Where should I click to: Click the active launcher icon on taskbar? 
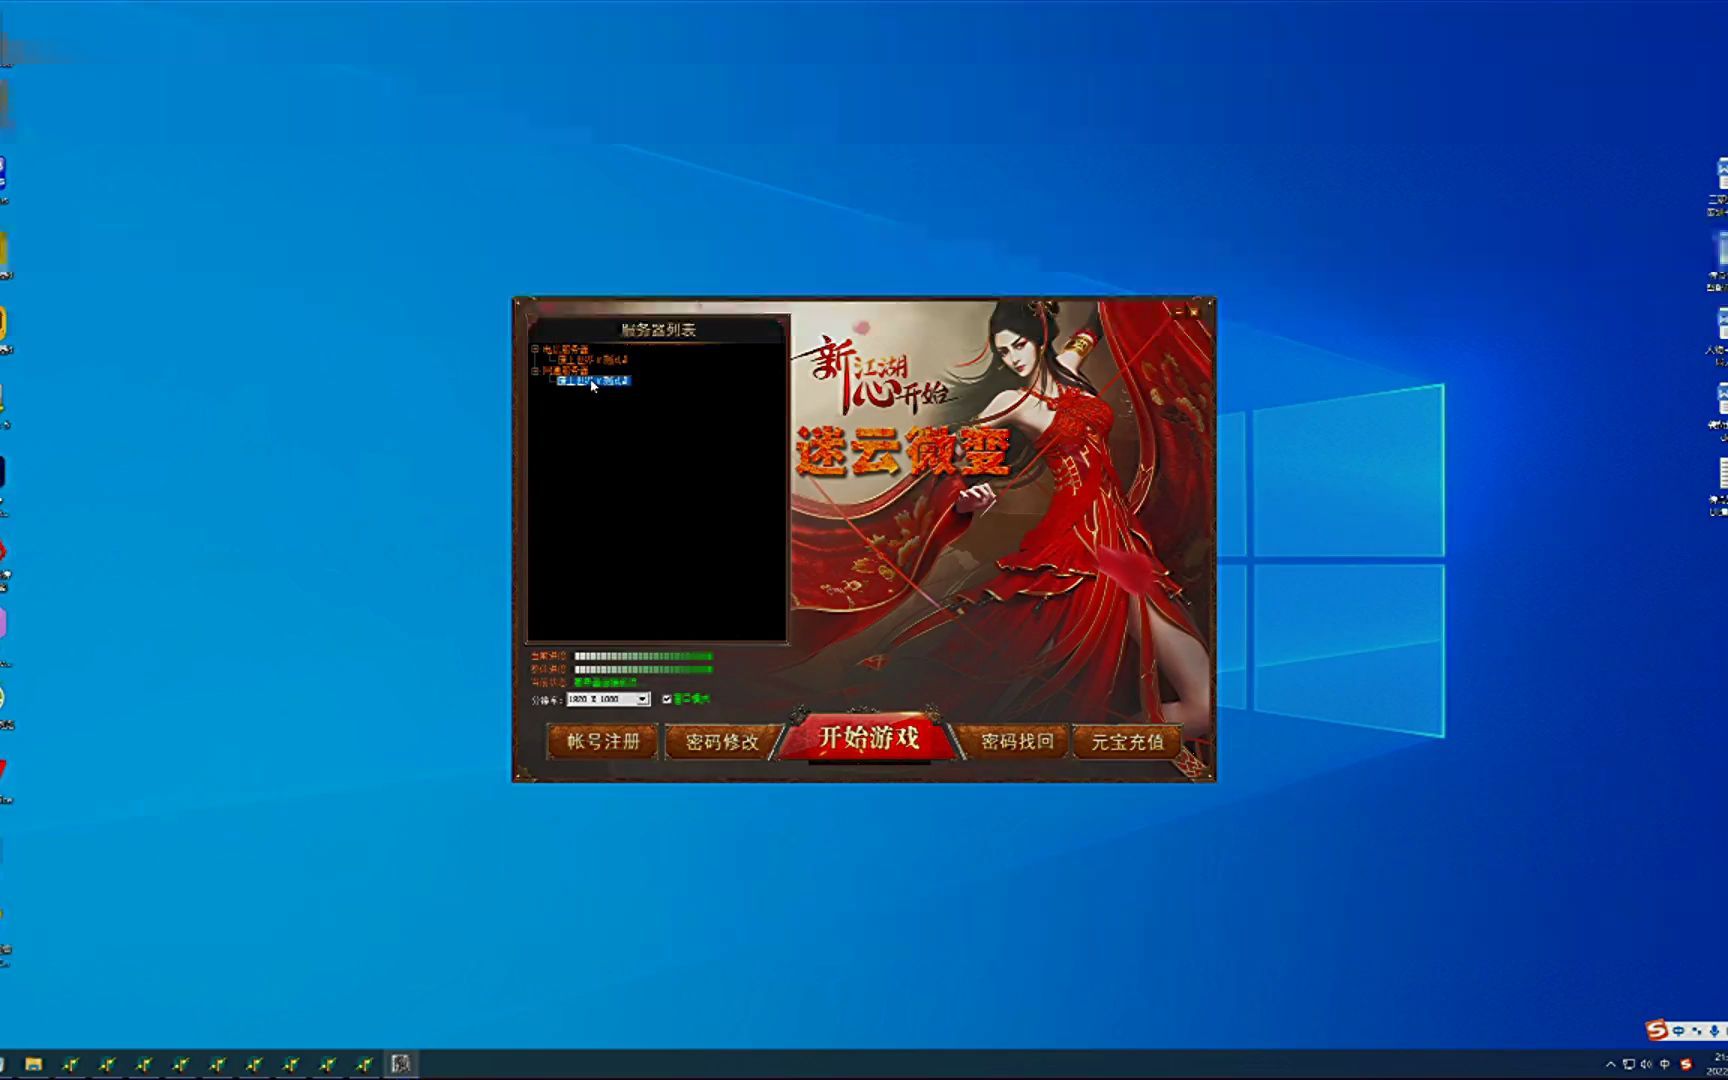click(x=401, y=1064)
